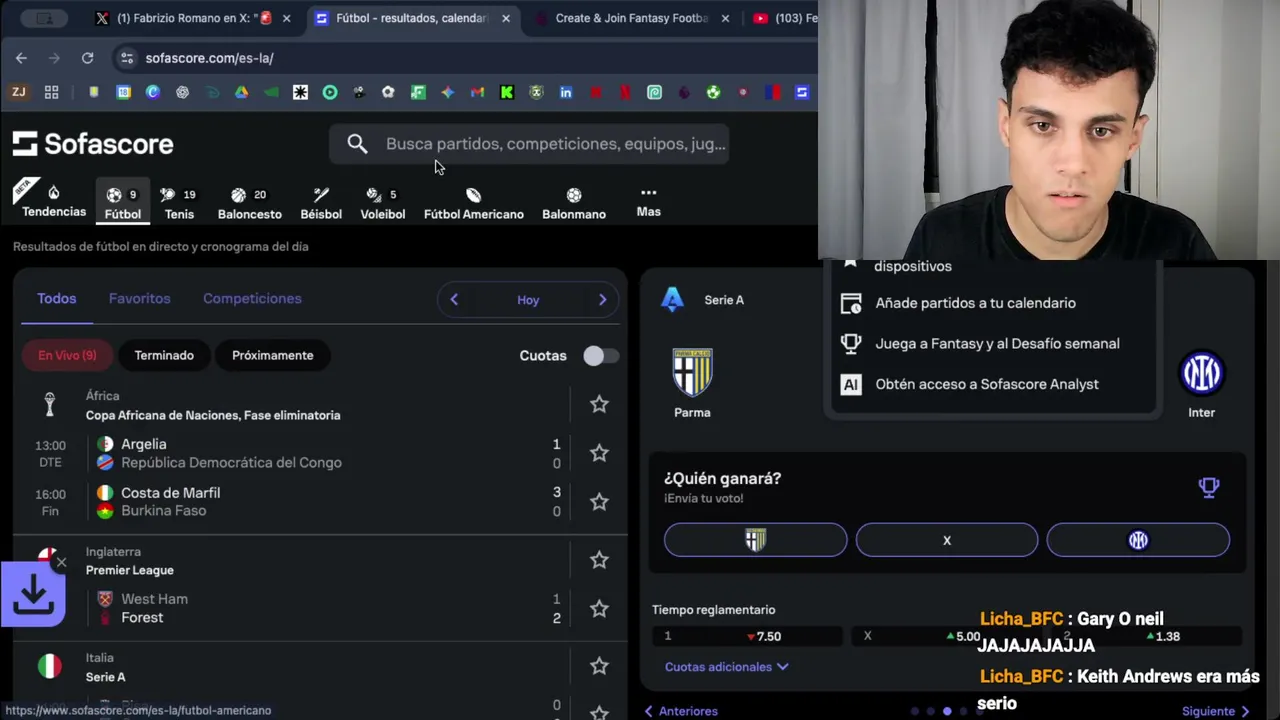Viewport: 1280px width, 720px height.
Task: Click Obtén acceso a Sofascore Analyst
Action: pyautogui.click(x=987, y=384)
